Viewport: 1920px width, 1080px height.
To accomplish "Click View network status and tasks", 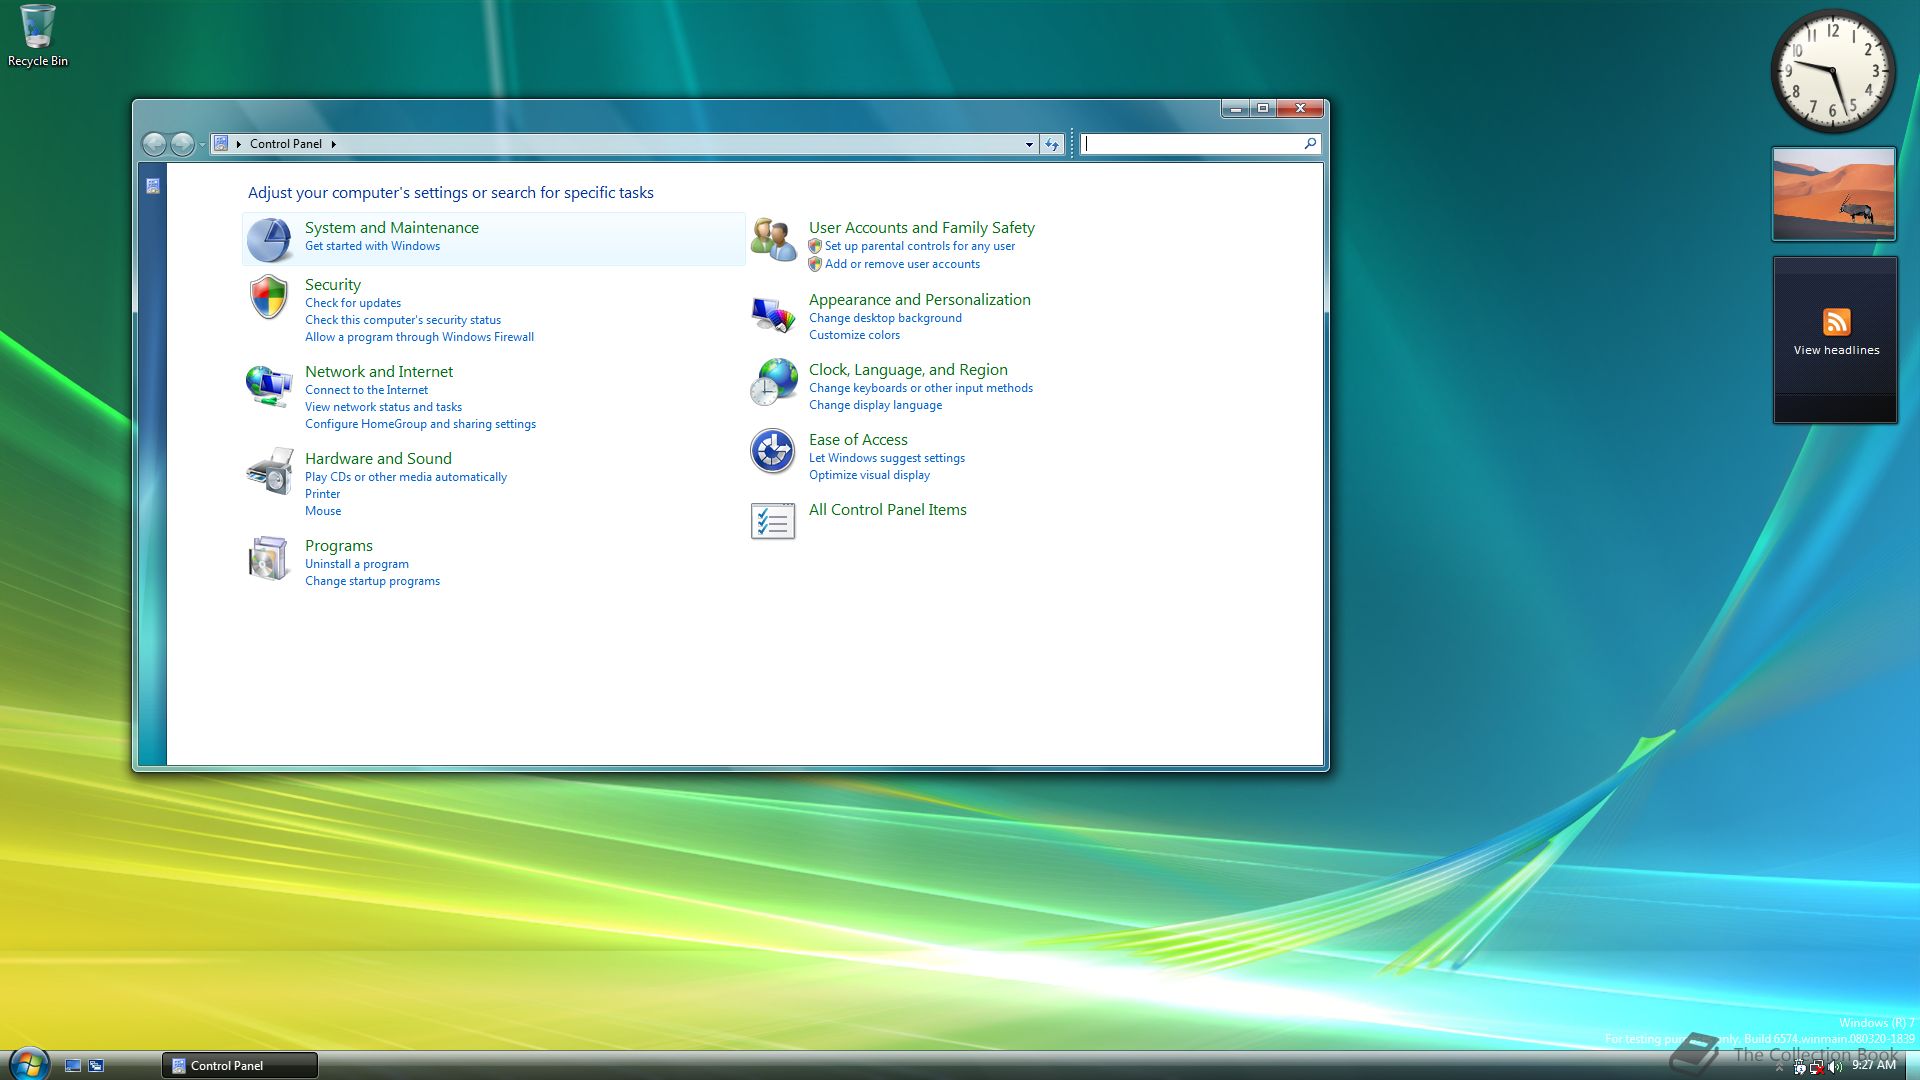I will coord(383,407).
